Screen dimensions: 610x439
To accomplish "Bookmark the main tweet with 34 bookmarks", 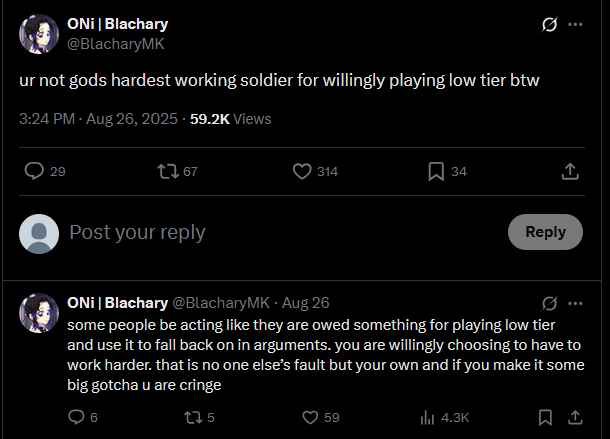I will [x=436, y=172].
